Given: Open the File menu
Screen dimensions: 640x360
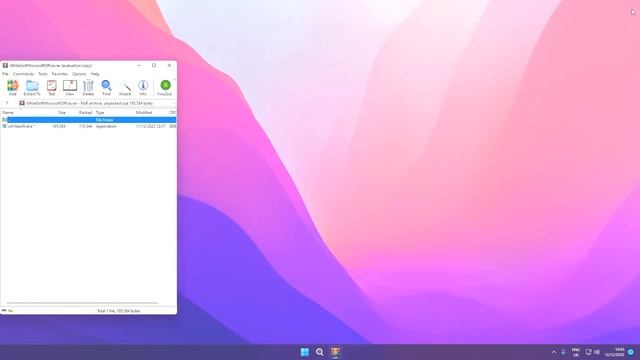Looking at the screenshot, I should 5,74.
